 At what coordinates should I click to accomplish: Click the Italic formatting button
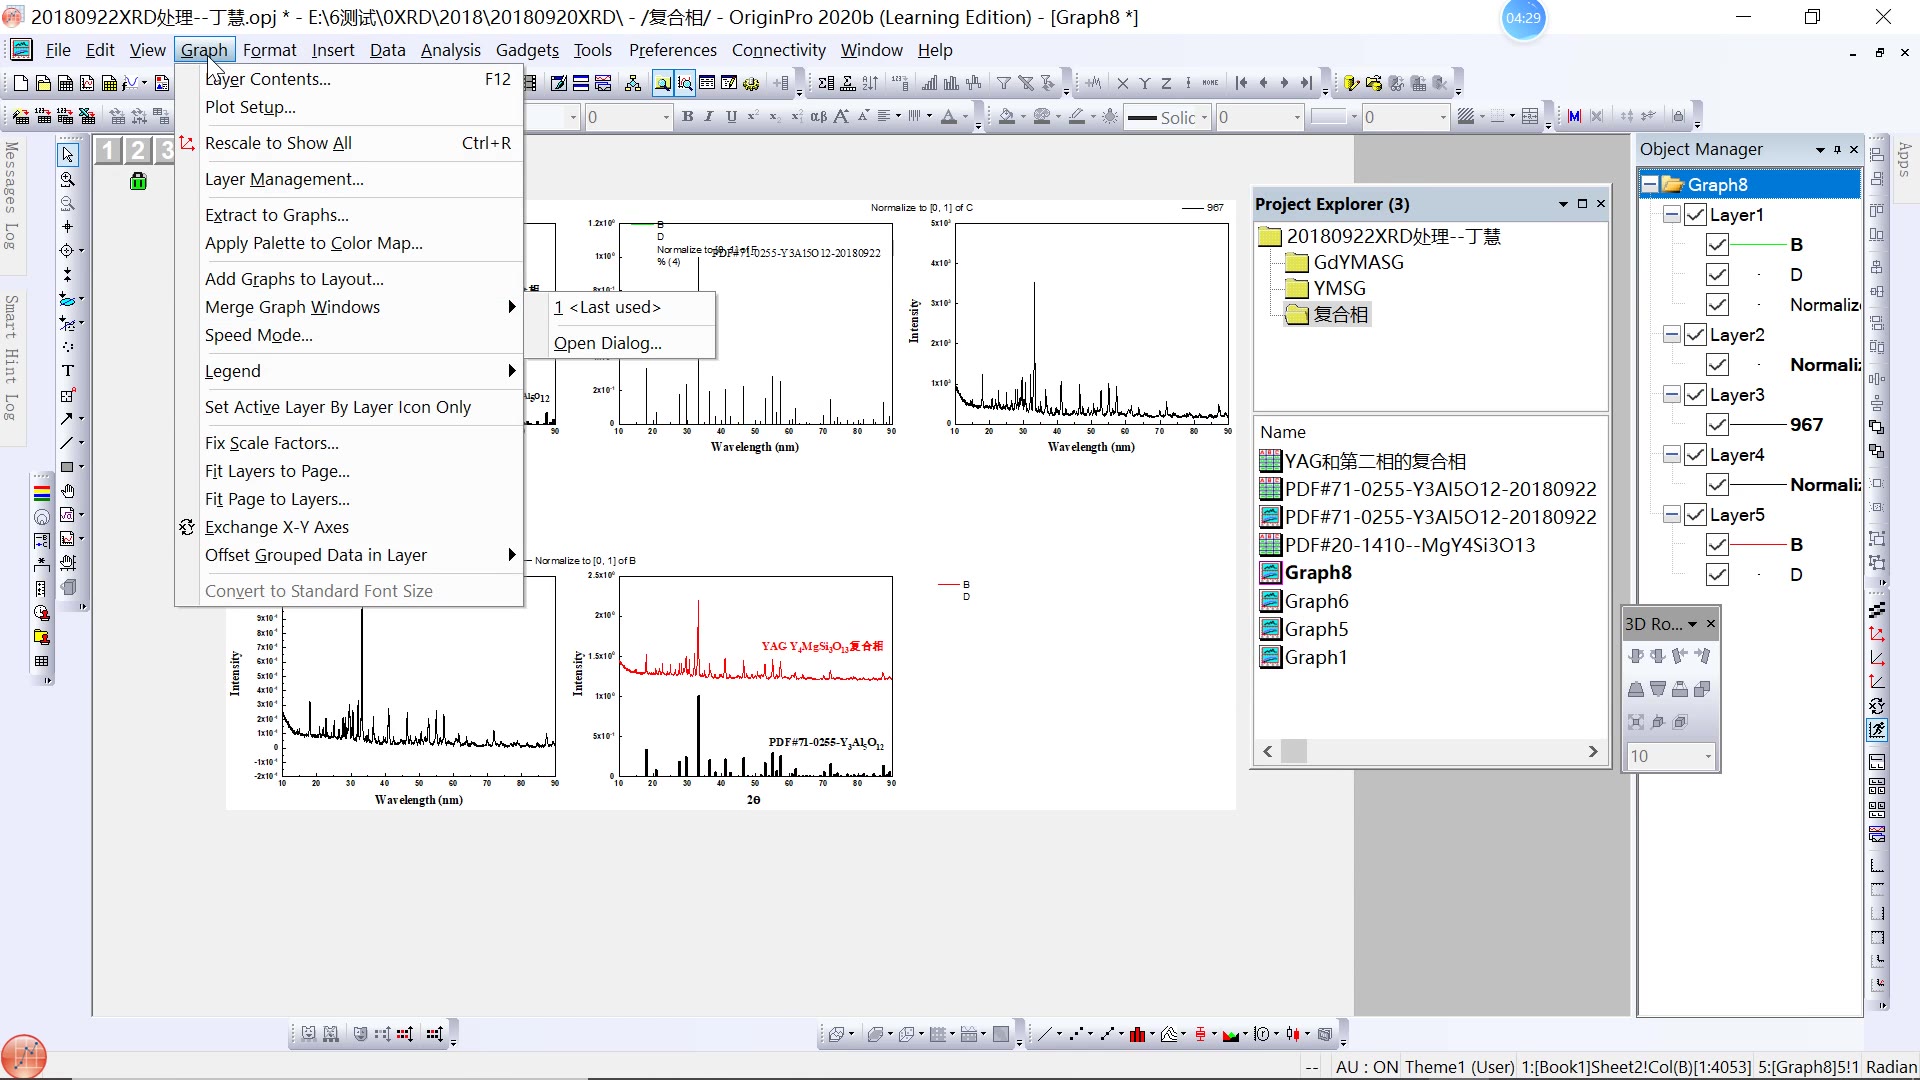709,117
